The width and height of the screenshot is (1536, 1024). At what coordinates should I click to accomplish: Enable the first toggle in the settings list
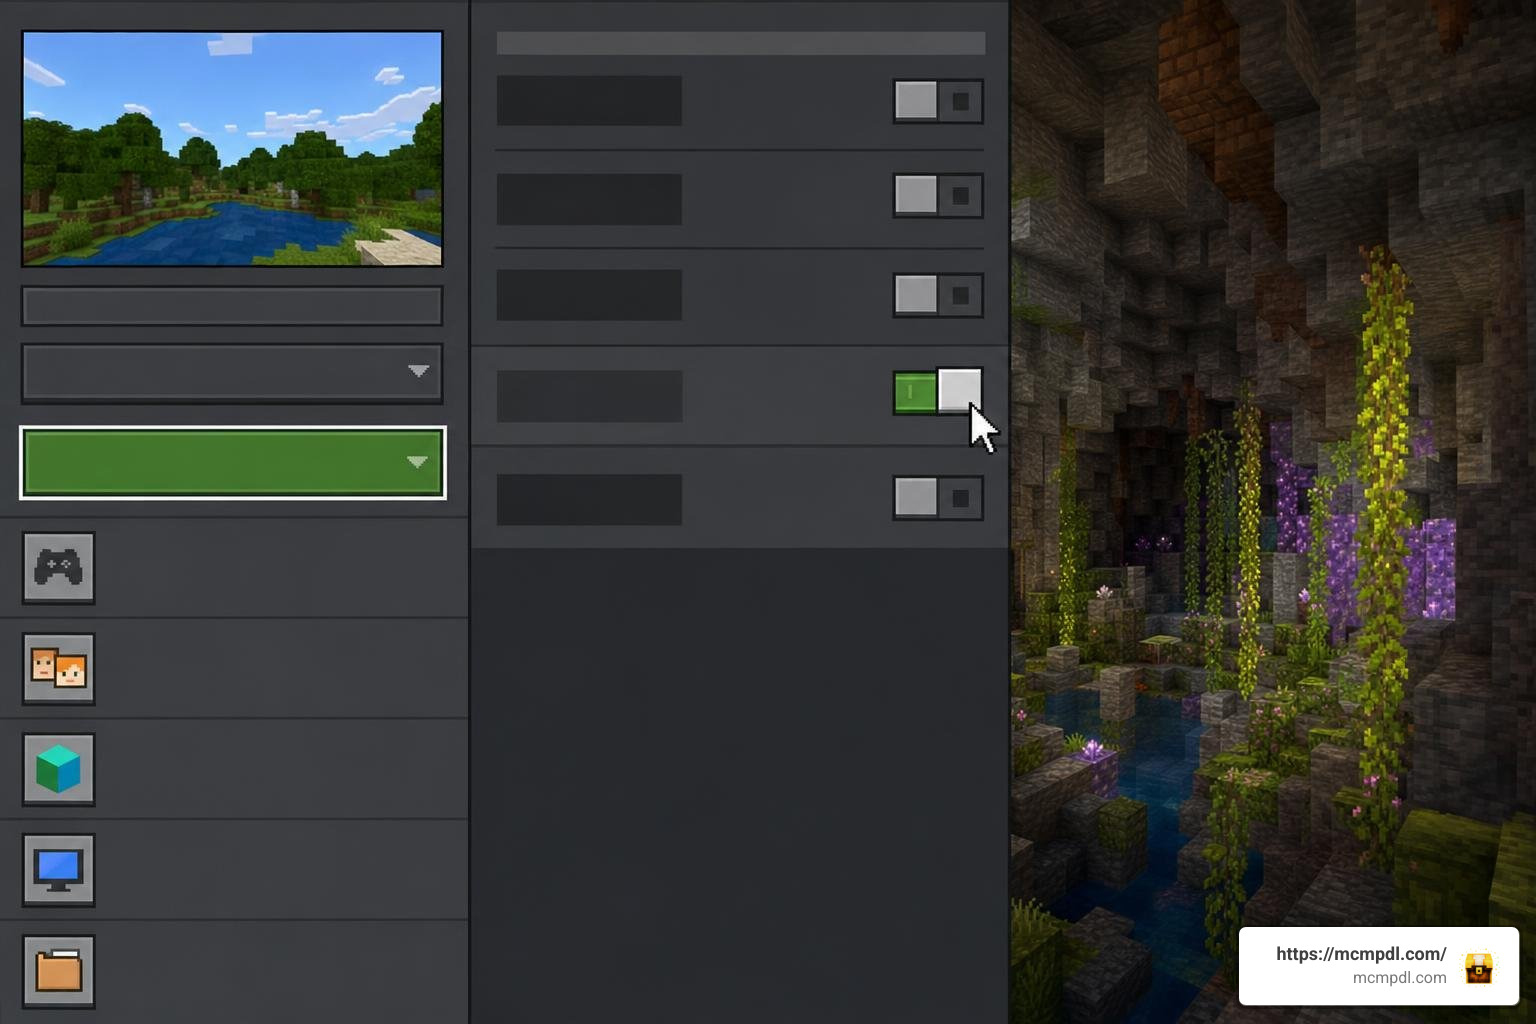point(938,101)
